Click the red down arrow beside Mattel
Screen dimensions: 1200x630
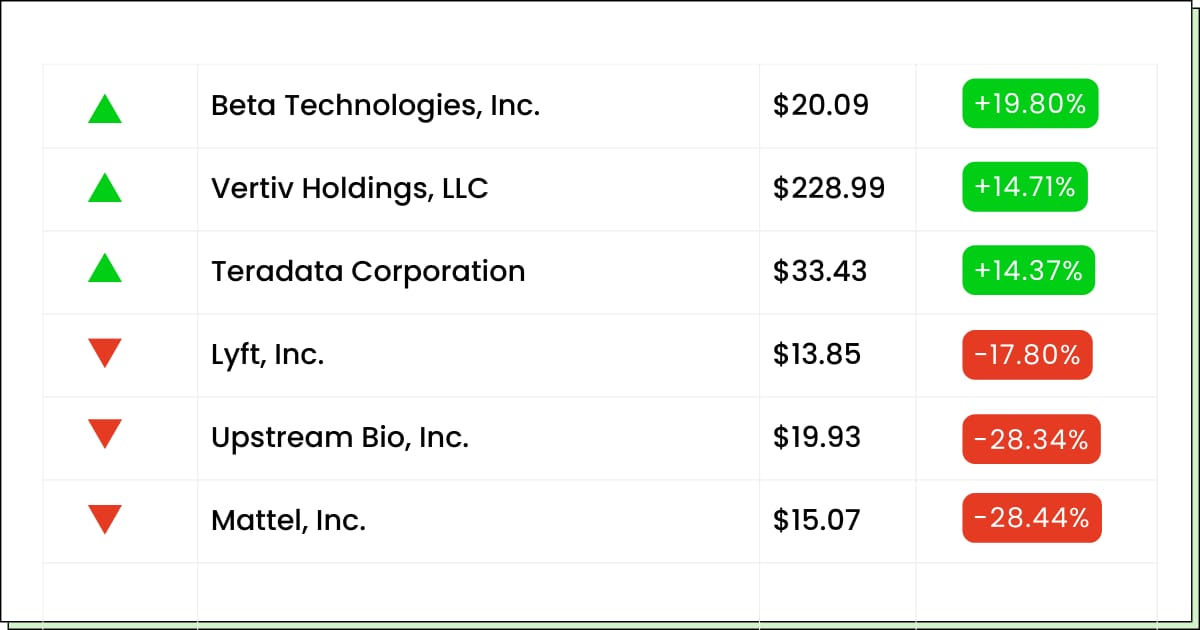coord(105,519)
